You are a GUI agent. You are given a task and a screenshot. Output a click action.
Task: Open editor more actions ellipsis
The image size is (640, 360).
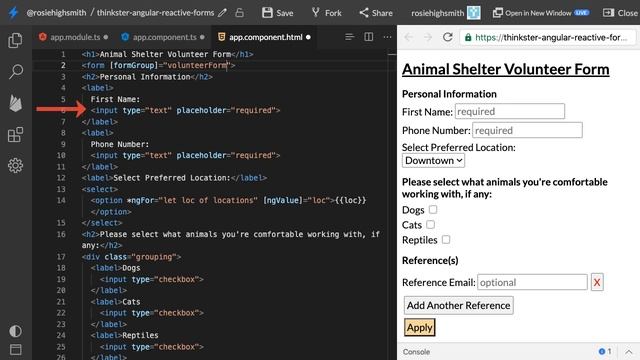[387, 37]
